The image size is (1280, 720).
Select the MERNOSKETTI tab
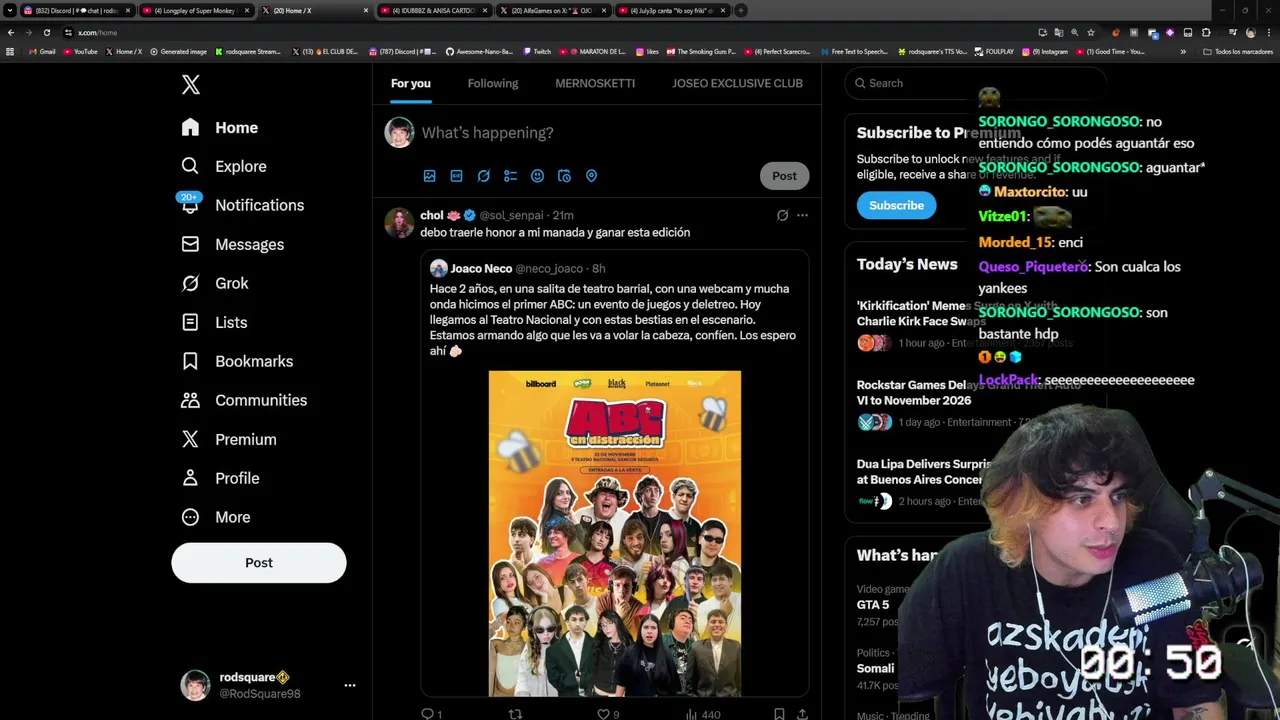click(595, 83)
